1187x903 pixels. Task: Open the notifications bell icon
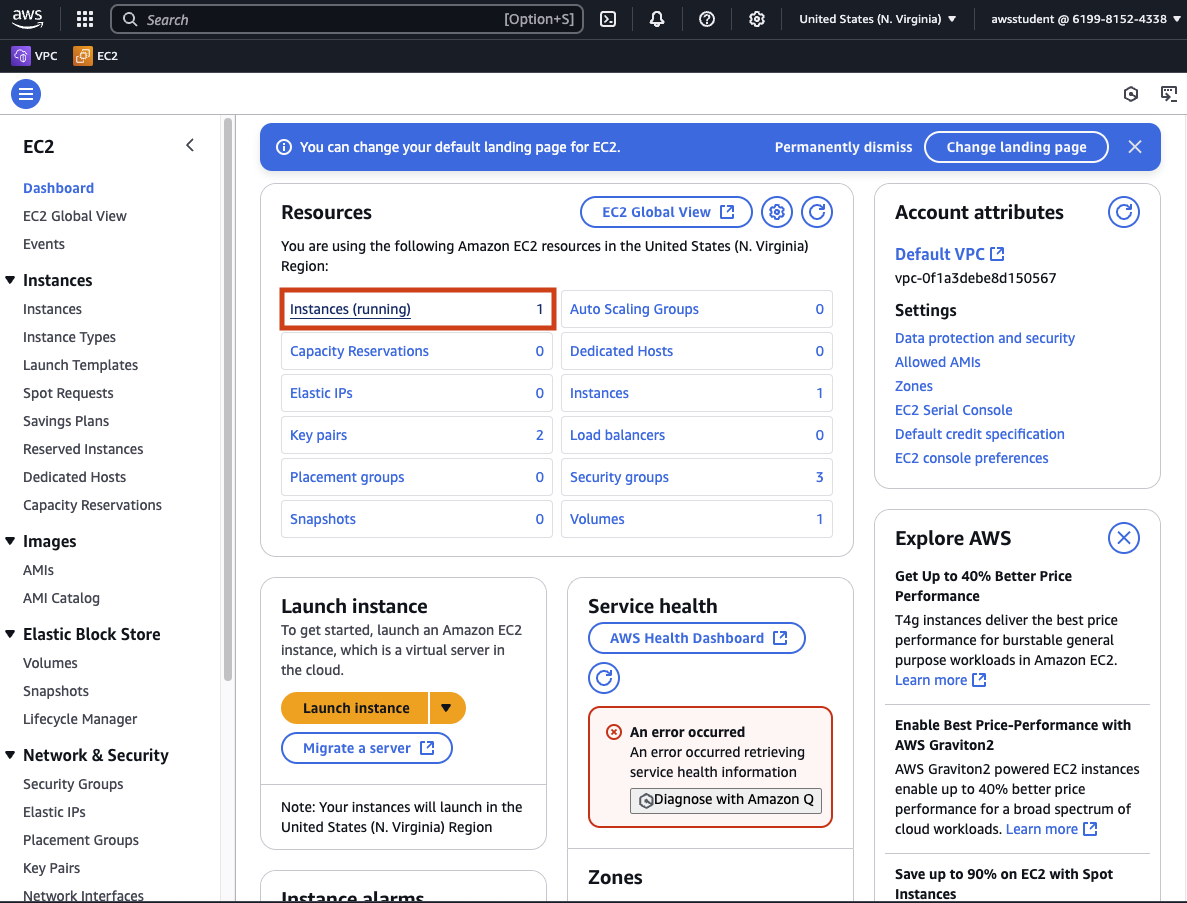tap(657, 19)
